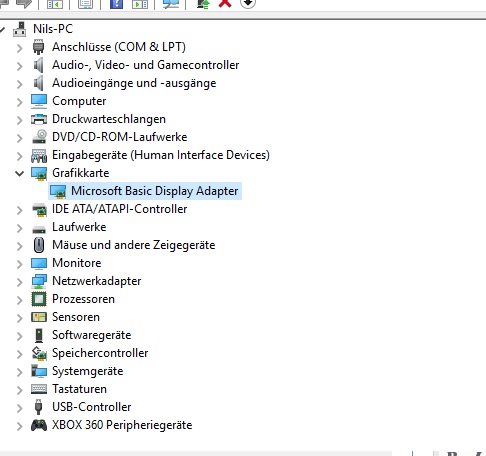Click the chip icon beside Prozessoren

click(39, 299)
